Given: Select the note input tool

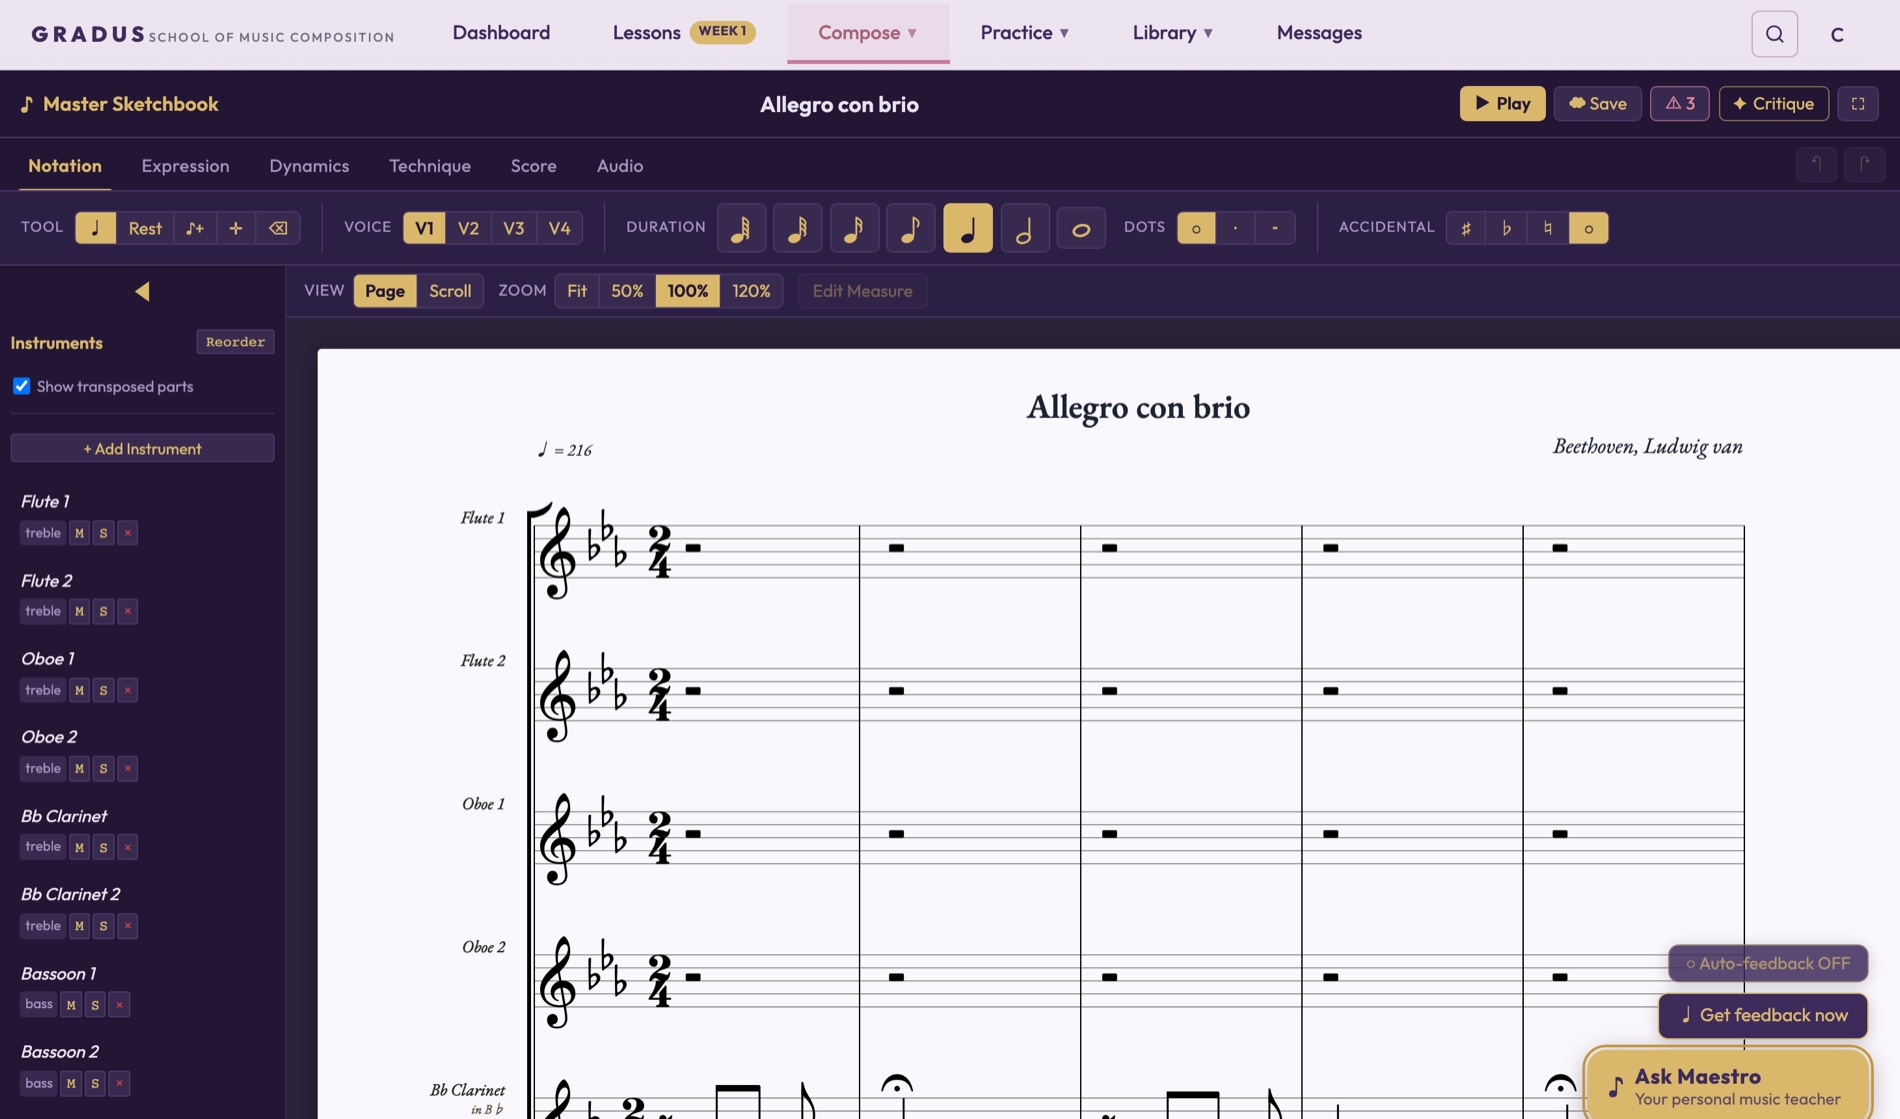Looking at the screenshot, I should pyautogui.click(x=96, y=228).
